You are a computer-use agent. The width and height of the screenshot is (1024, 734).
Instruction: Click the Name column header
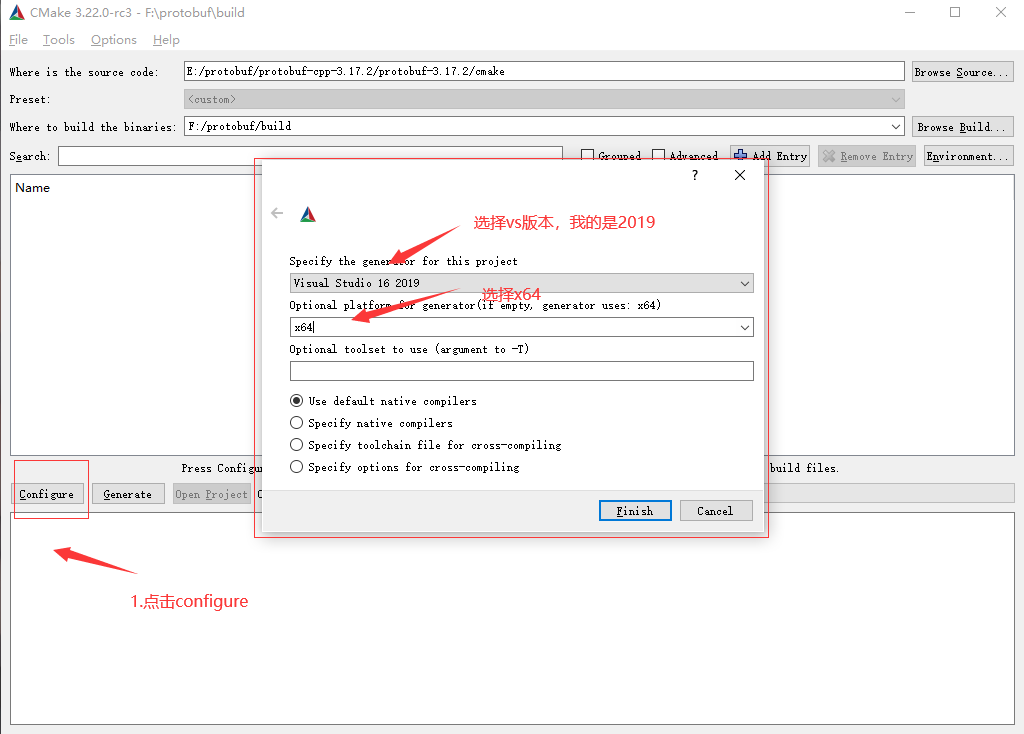[x=33, y=188]
